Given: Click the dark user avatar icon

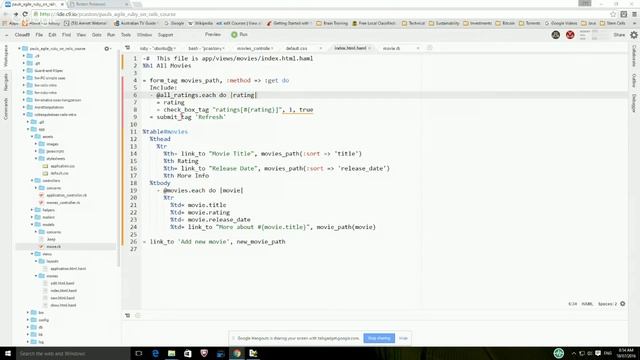Looking at the screenshot, I should [x=556, y=35].
